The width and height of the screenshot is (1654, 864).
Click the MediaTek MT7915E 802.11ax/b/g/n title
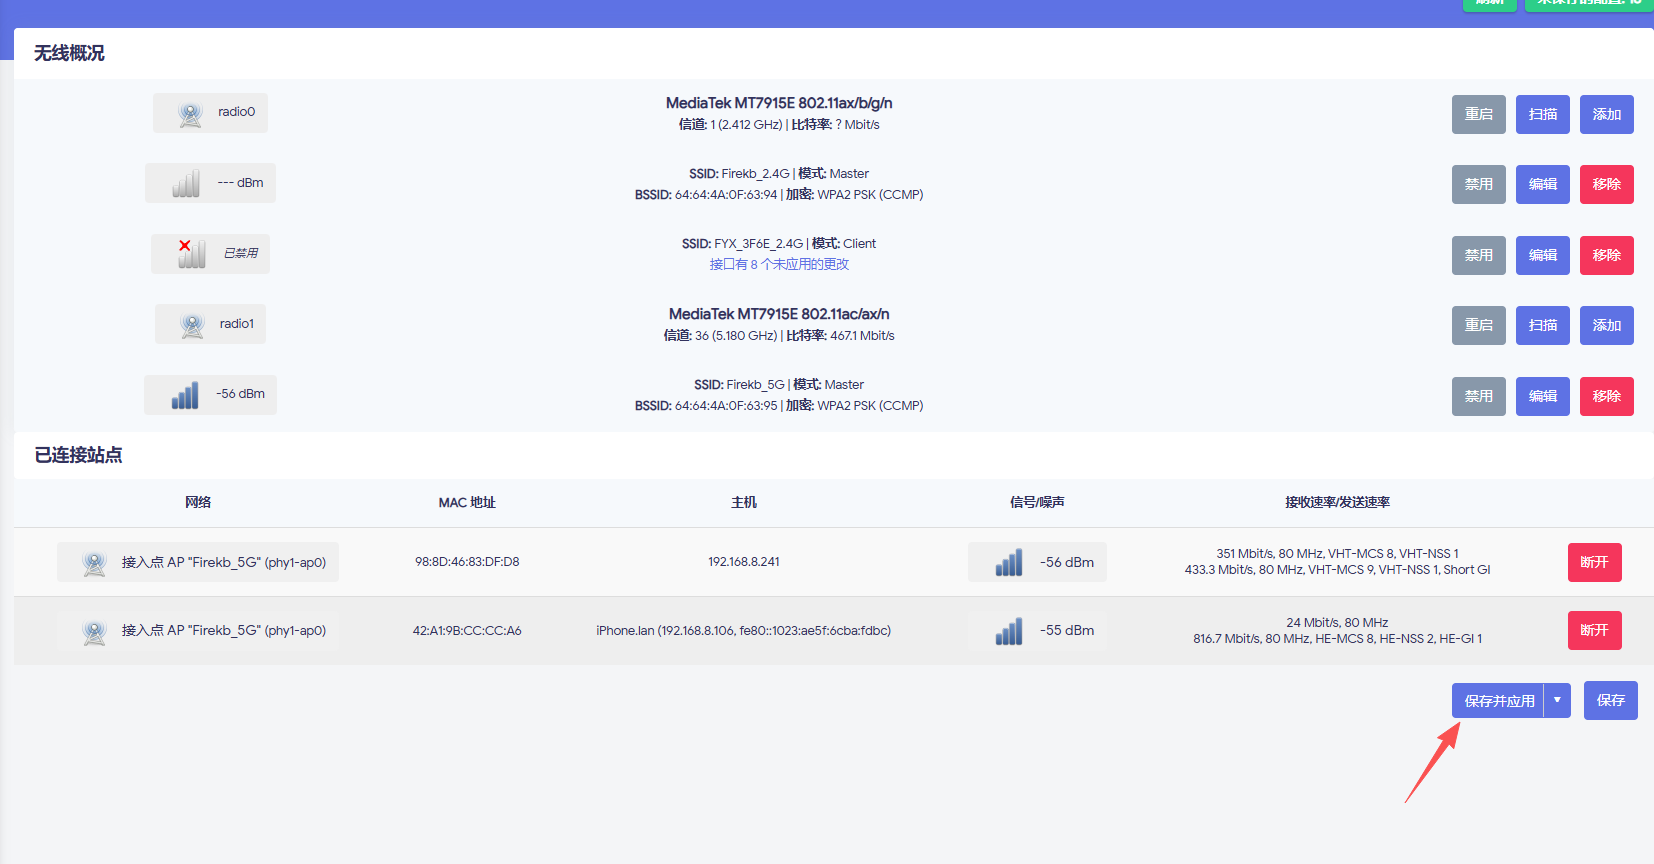(x=779, y=103)
